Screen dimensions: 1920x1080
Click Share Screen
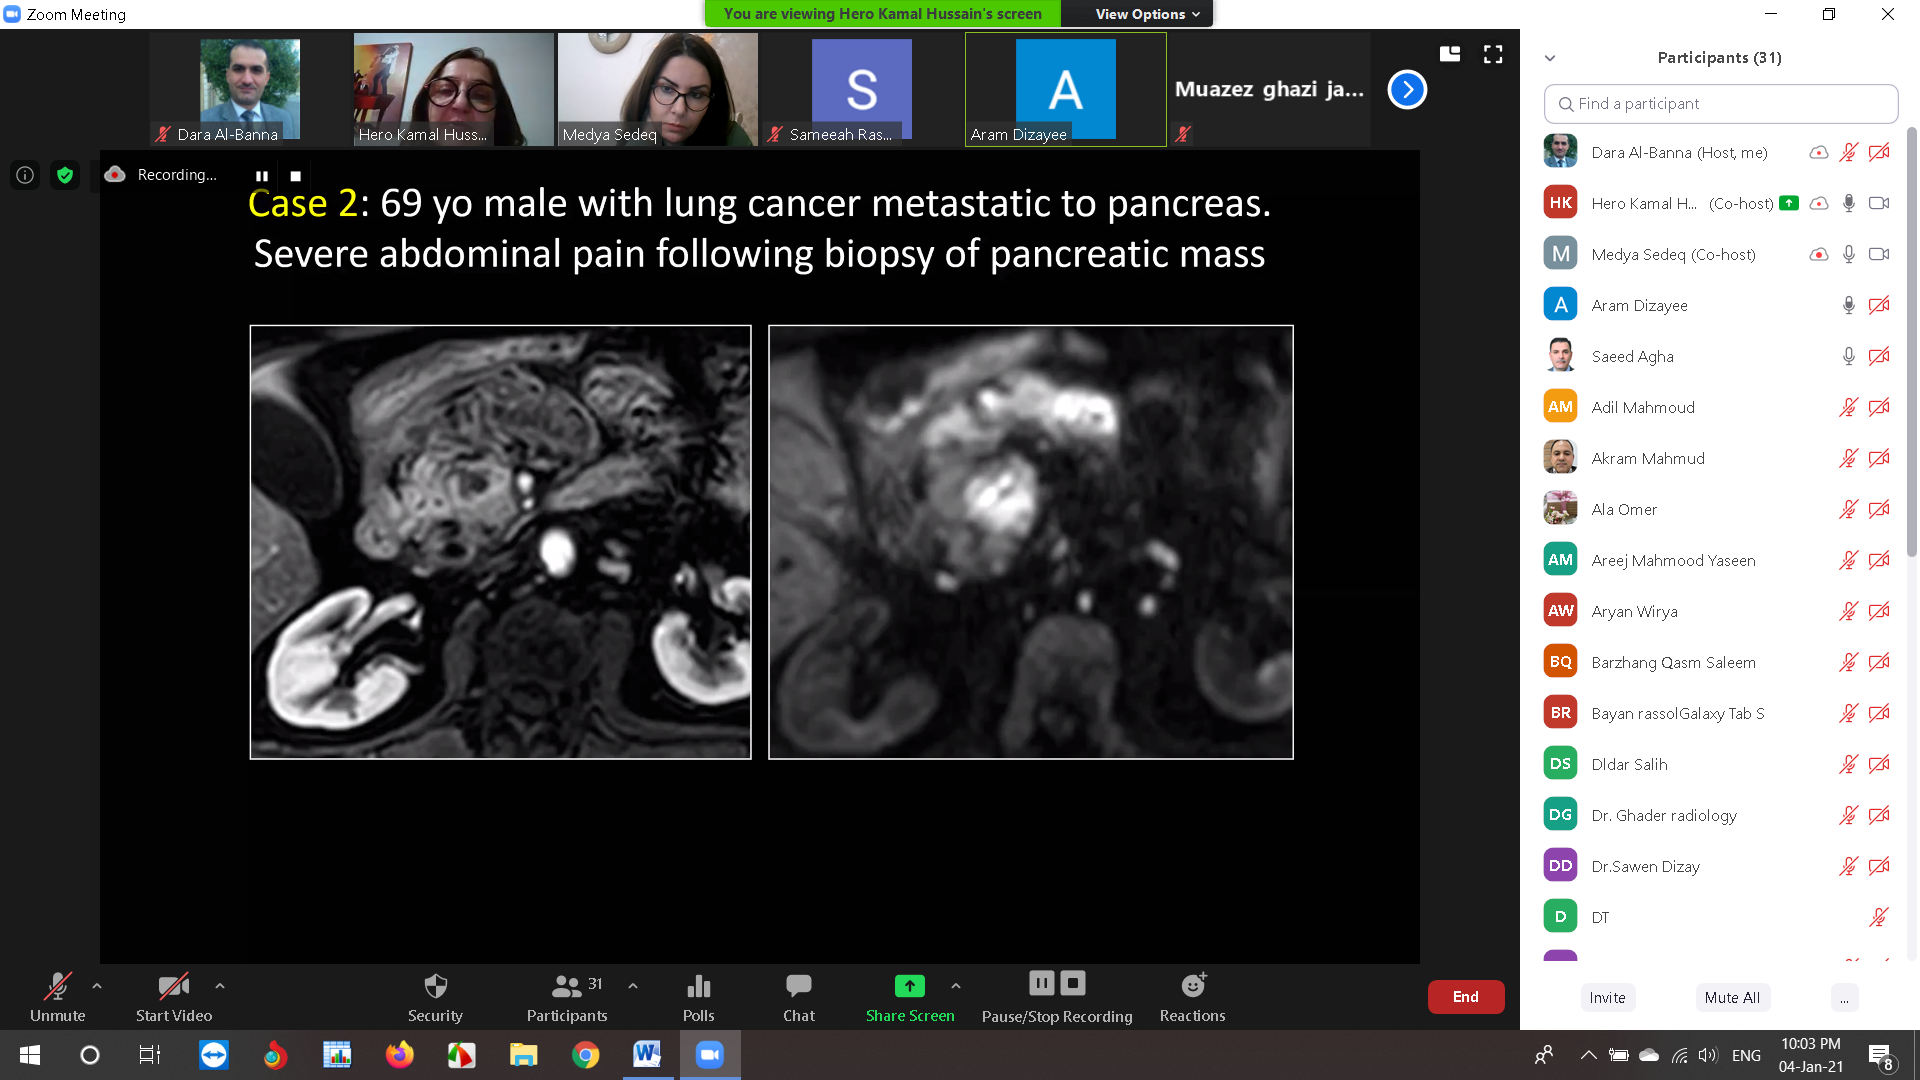[910, 997]
